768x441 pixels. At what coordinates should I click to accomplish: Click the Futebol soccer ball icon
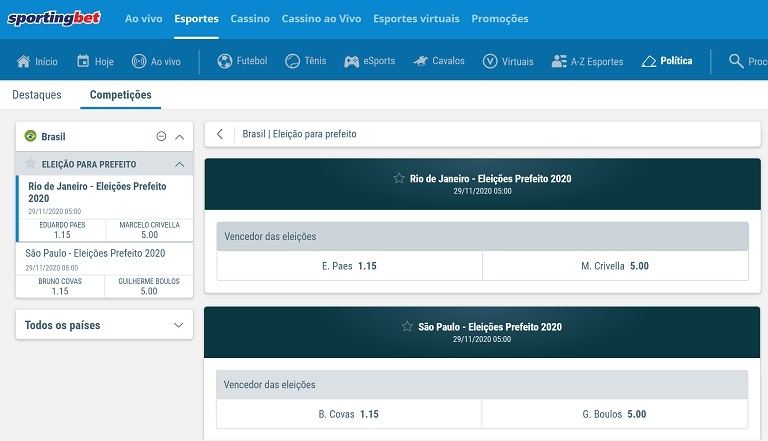point(225,61)
